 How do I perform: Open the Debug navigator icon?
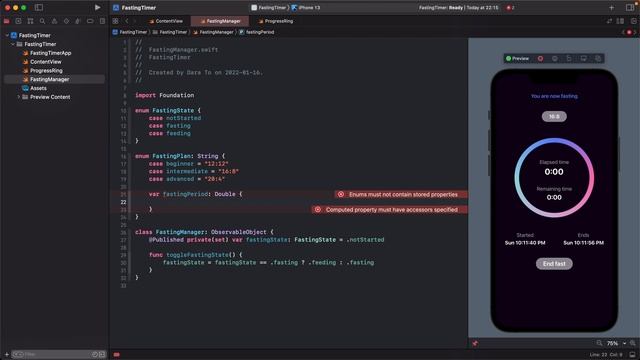pyautogui.click(x=78, y=21)
